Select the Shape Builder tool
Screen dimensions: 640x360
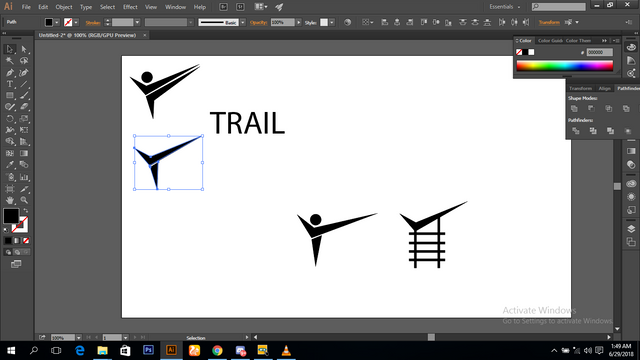(10, 142)
